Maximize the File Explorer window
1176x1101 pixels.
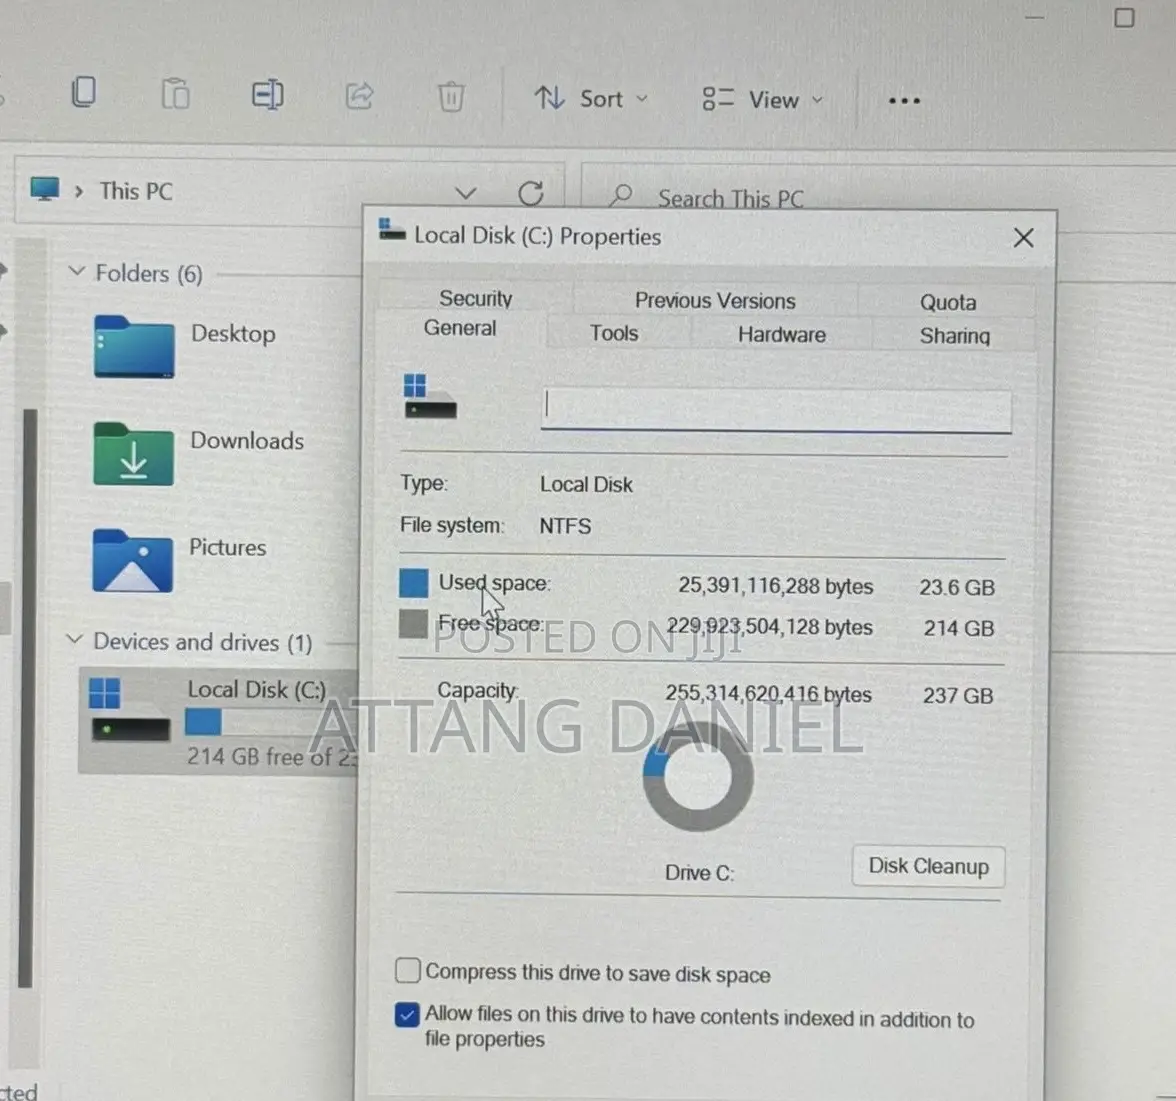click(x=1124, y=17)
